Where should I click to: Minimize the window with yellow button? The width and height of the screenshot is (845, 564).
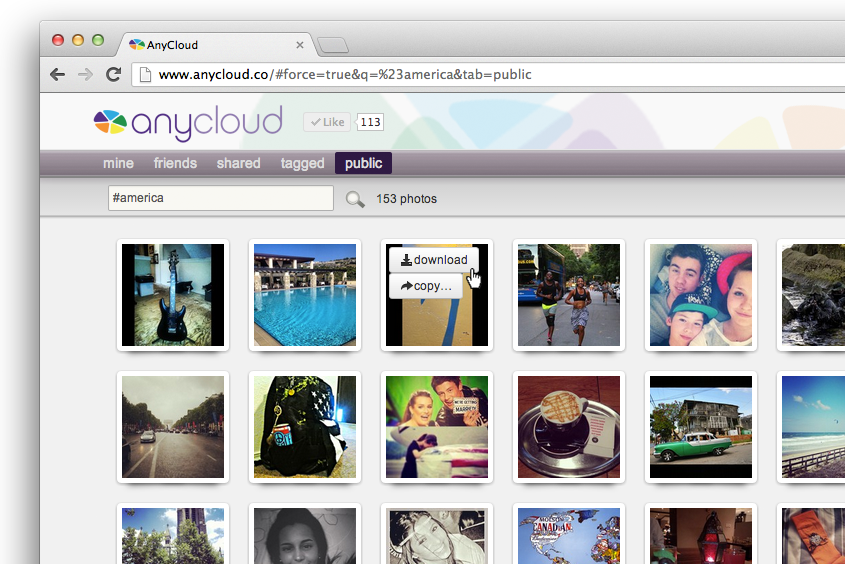click(x=78, y=40)
